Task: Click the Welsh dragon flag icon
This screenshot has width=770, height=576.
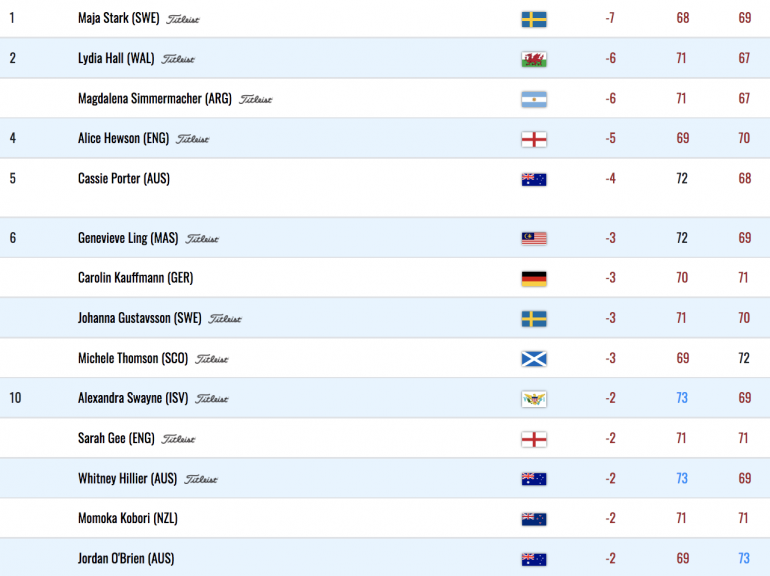Action: click(x=534, y=59)
